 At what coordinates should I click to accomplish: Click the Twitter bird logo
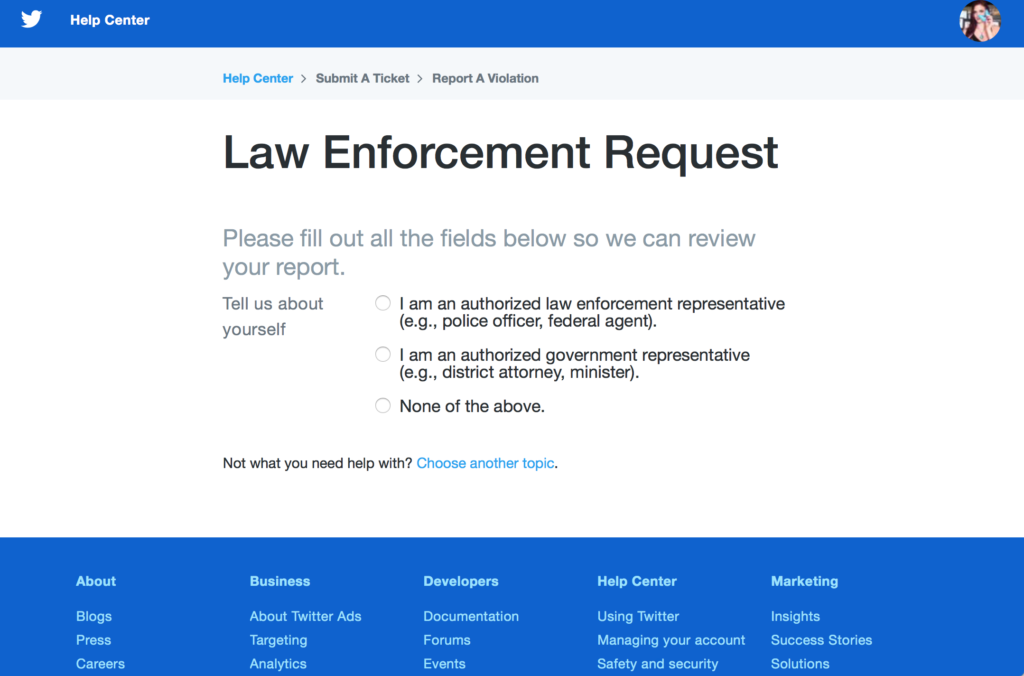[x=31, y=19]
